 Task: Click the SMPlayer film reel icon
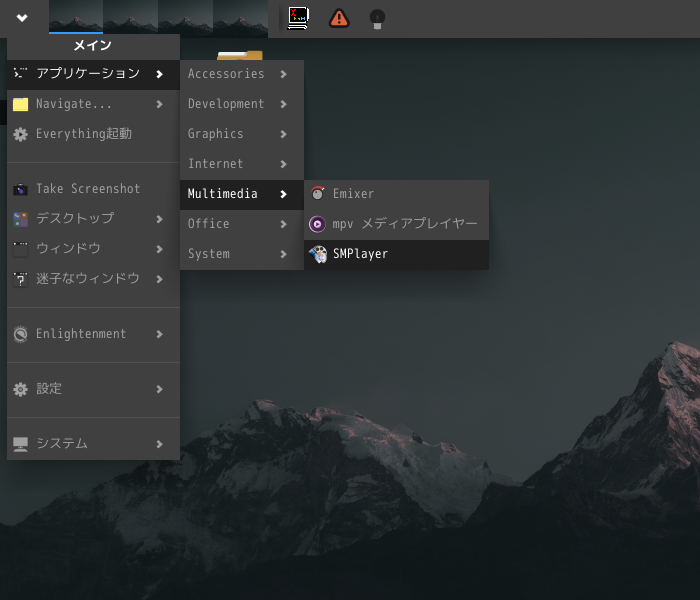point(318,254)
